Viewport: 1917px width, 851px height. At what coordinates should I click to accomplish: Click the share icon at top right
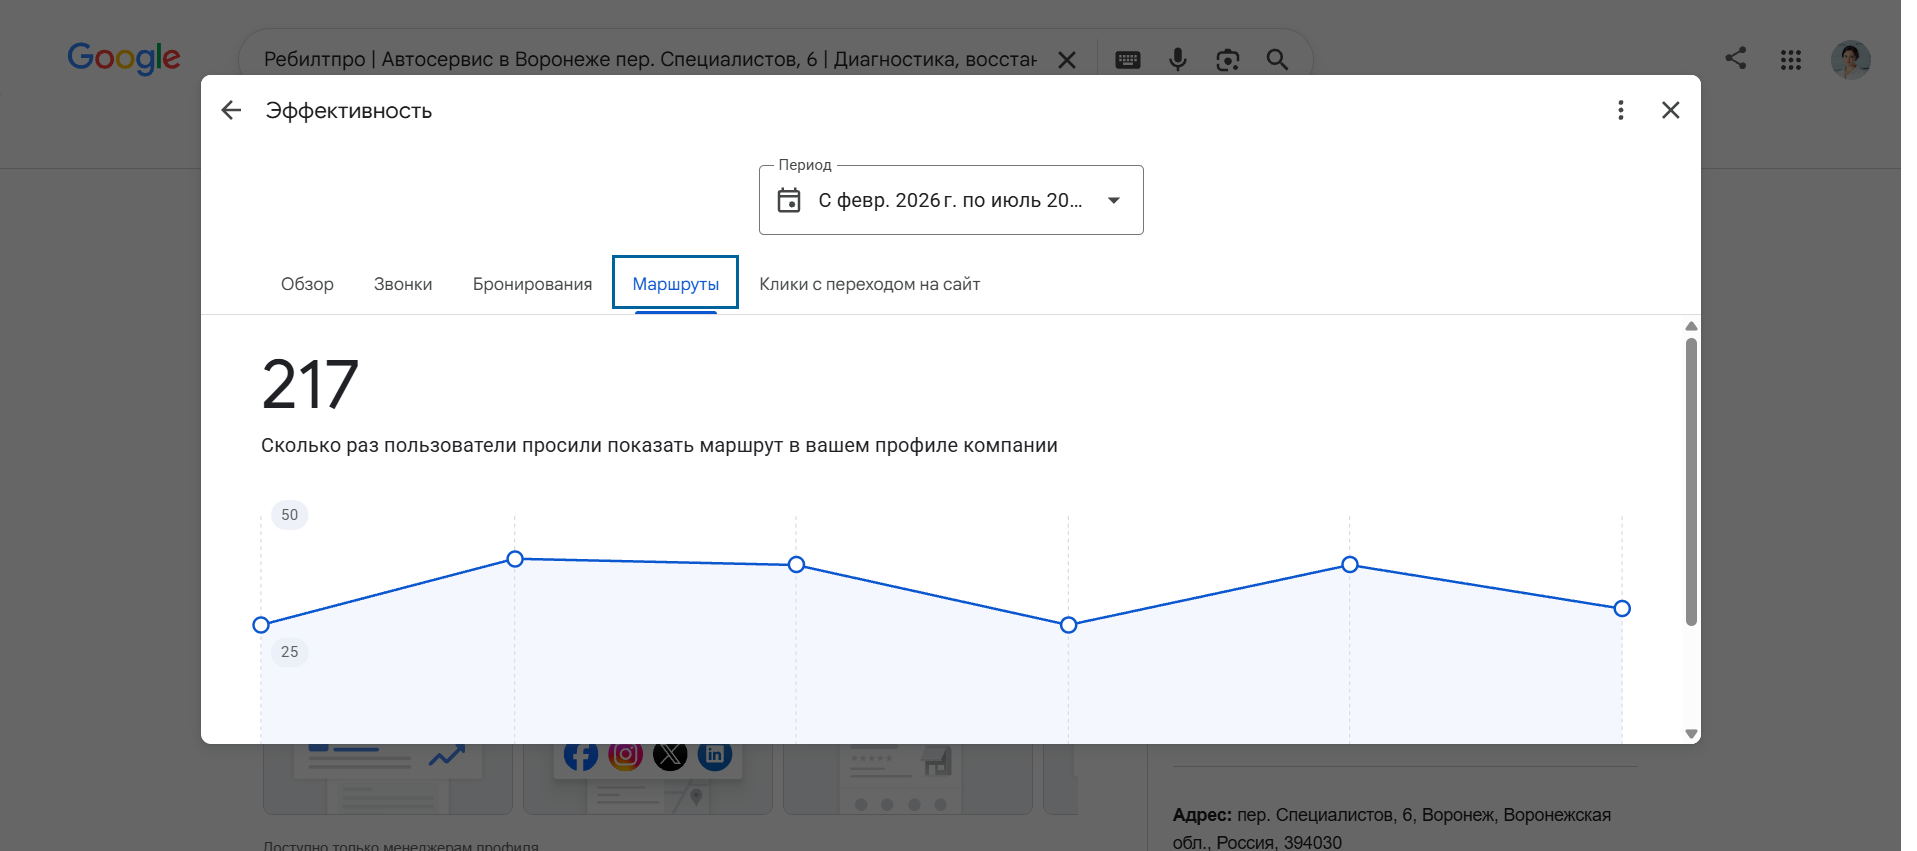point(1736,58)
